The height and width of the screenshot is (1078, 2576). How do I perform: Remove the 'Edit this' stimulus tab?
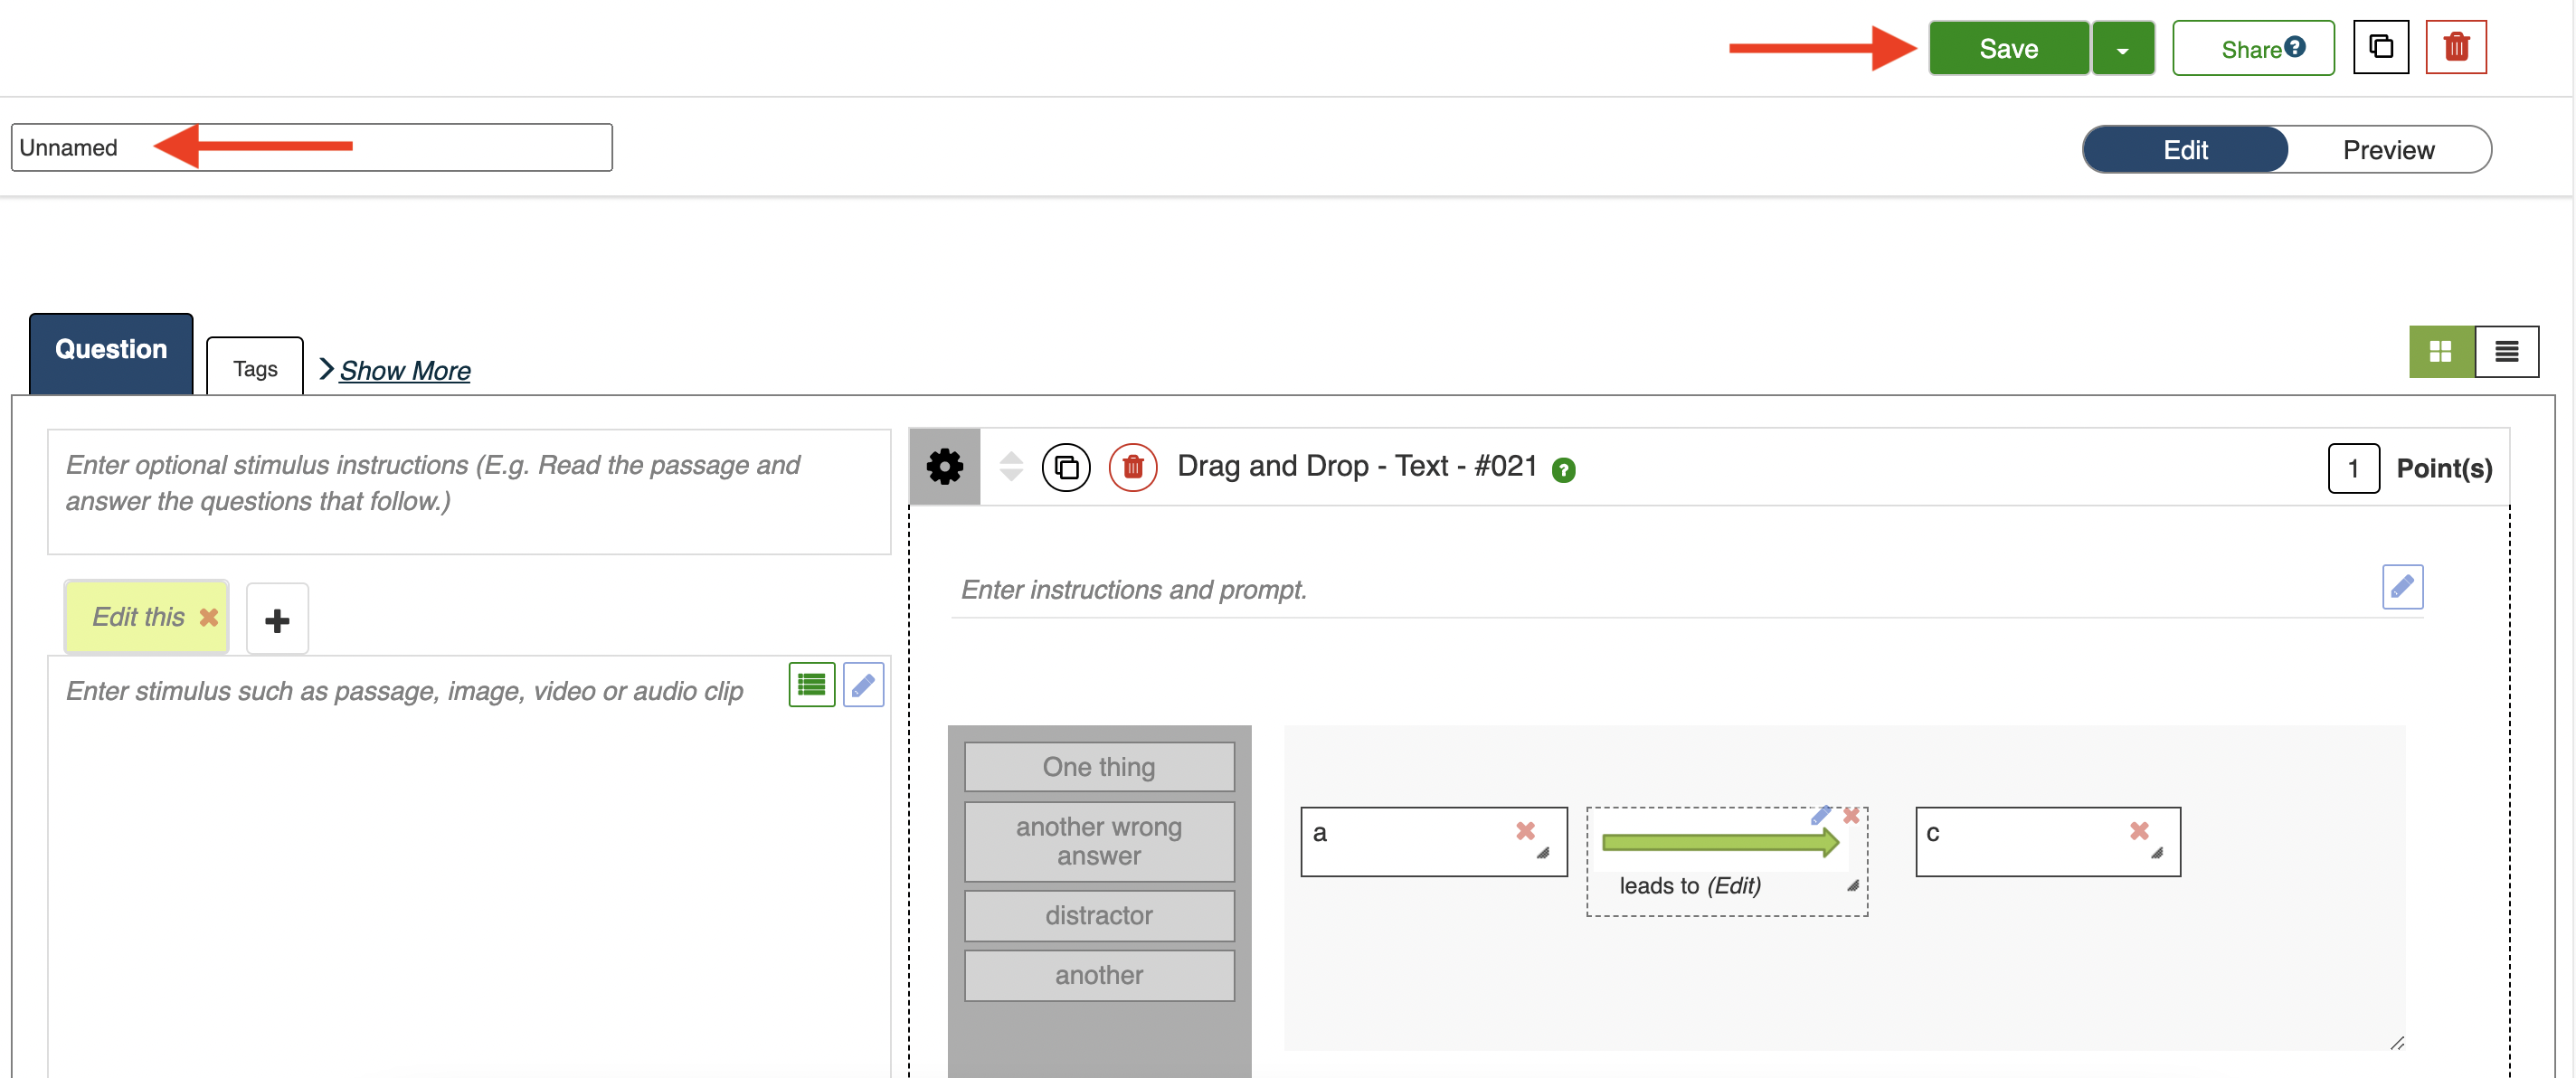[x=209, y=617]
